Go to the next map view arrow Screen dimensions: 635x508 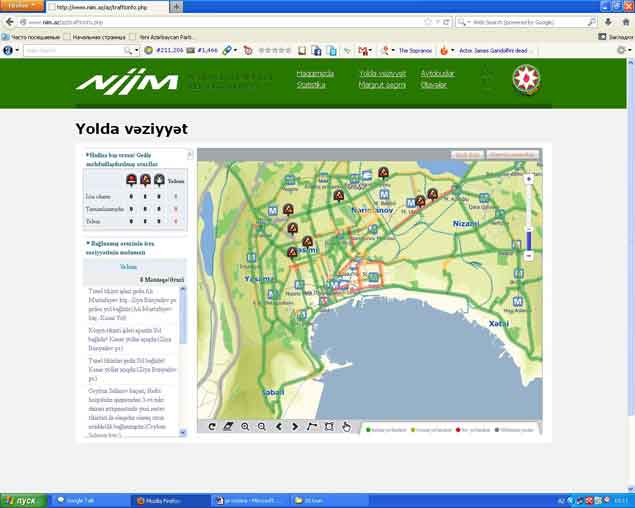[295, 426]
